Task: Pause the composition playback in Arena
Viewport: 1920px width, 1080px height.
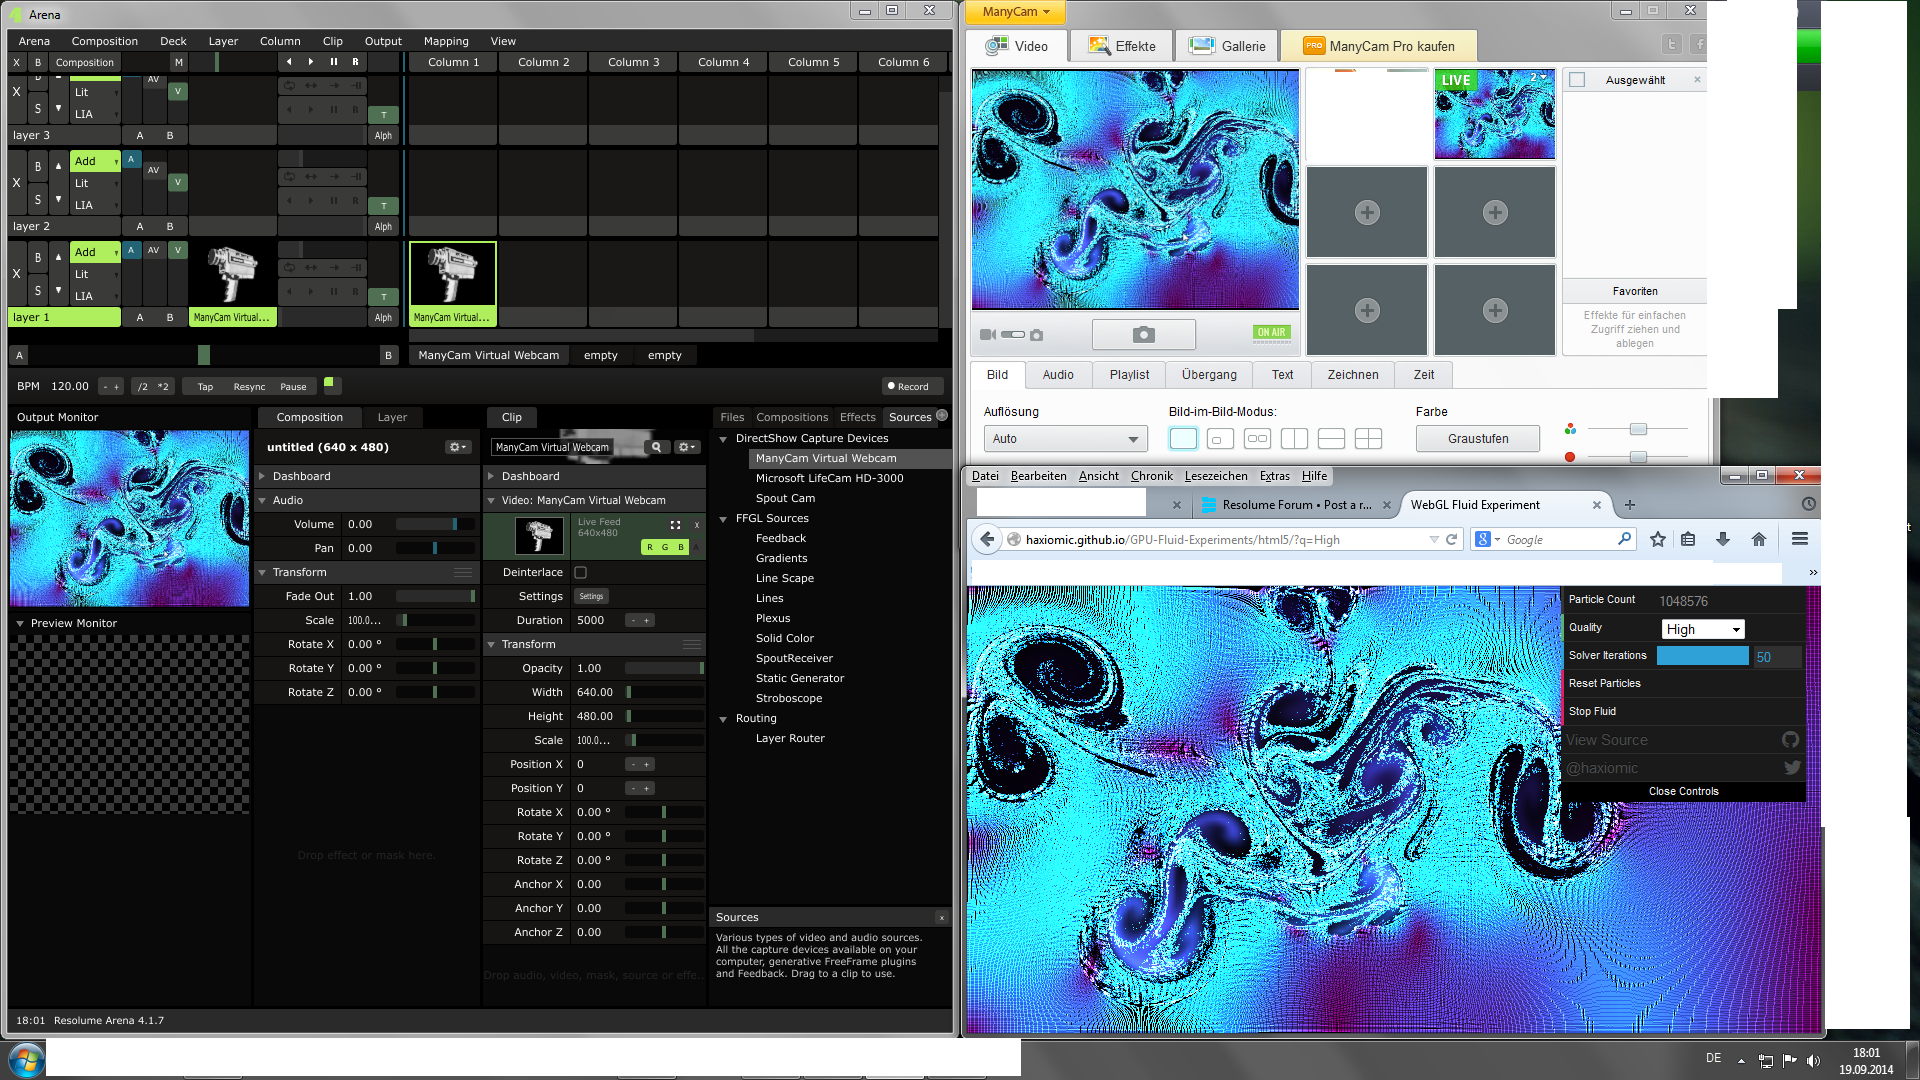Action: (334, 62)
